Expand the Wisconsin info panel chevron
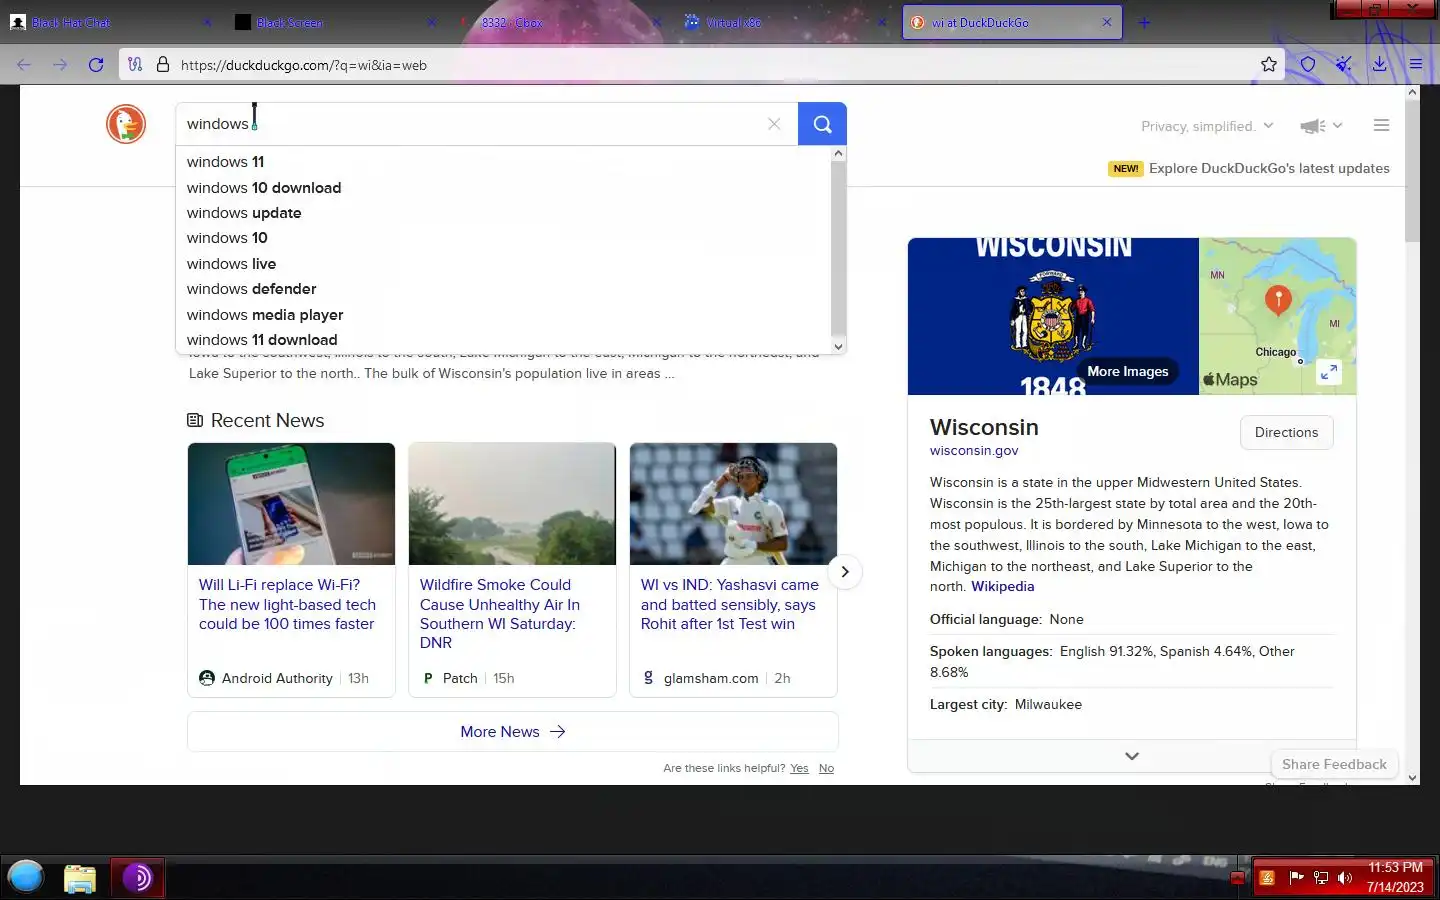1440x900 pixels. pos(1132,756)
